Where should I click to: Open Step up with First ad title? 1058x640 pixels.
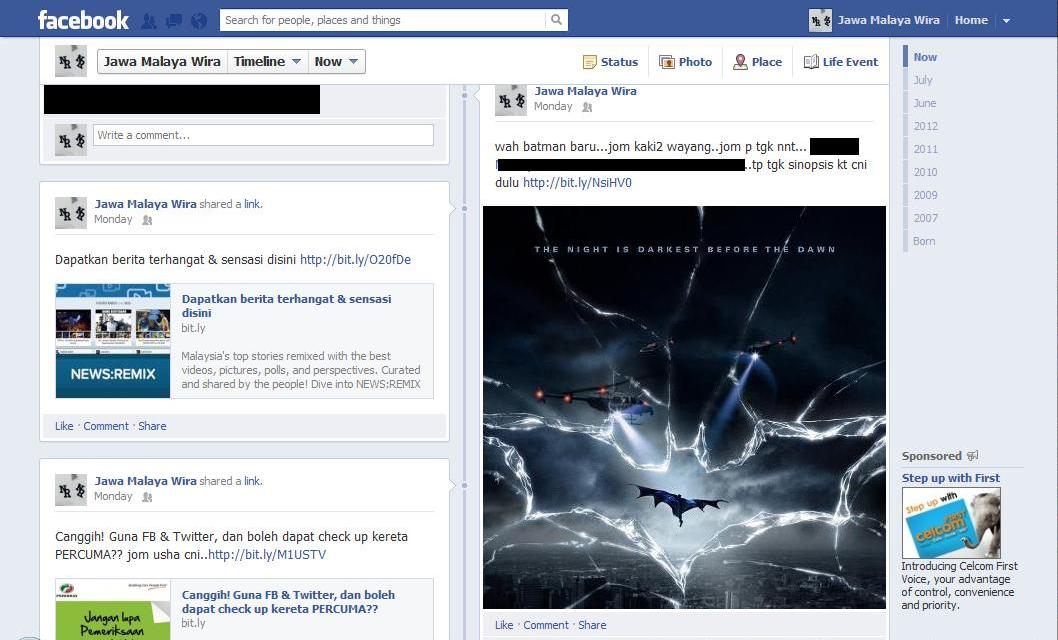(951, 478)
